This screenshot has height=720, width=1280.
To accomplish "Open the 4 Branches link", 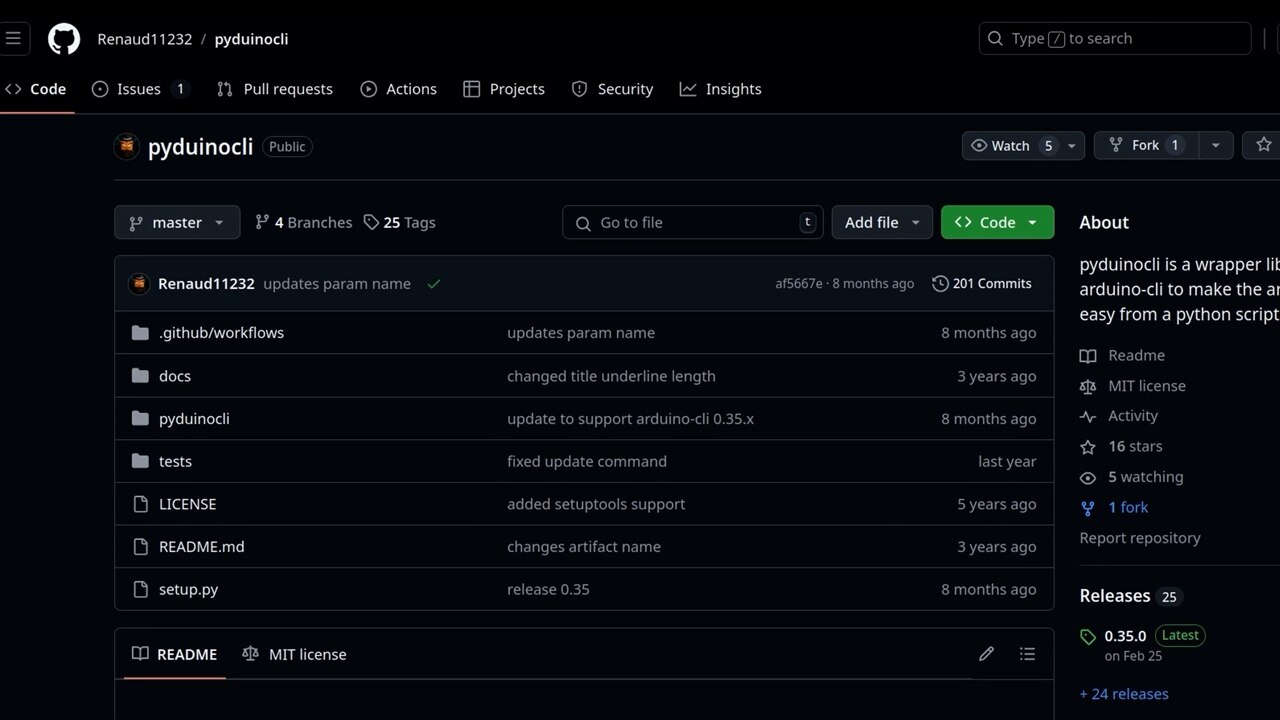I will click(304, 222).
